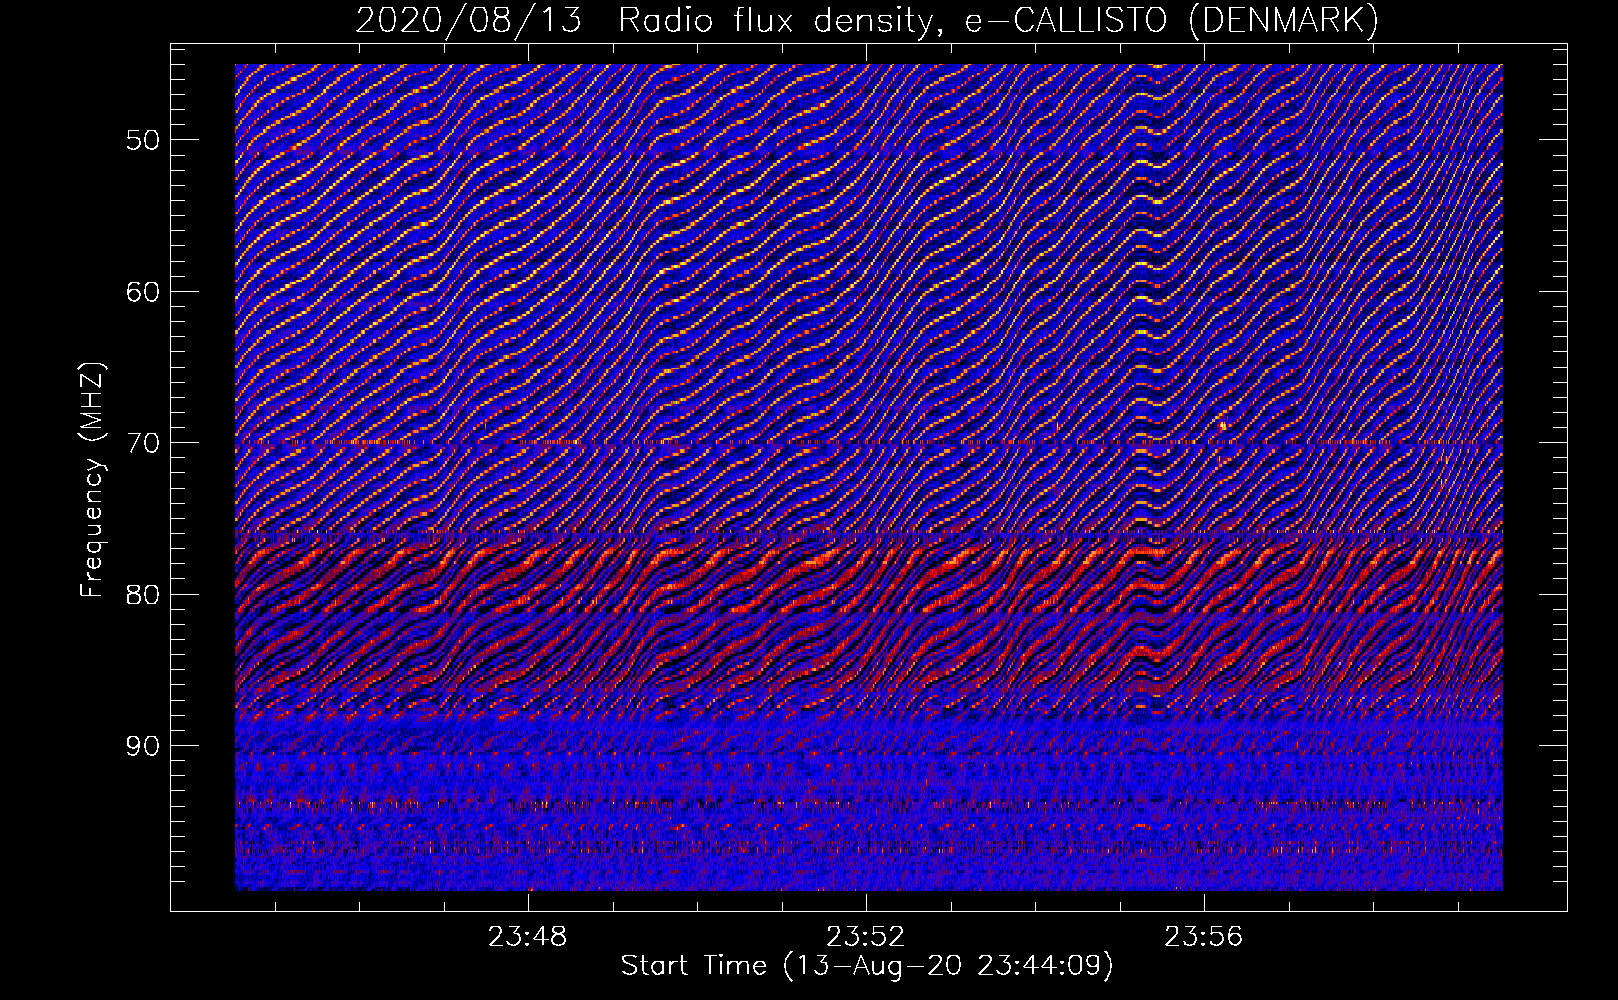The image size is (1618, 1000).
Task: Click the time tick label 23:56
Action: [1203, 936]
